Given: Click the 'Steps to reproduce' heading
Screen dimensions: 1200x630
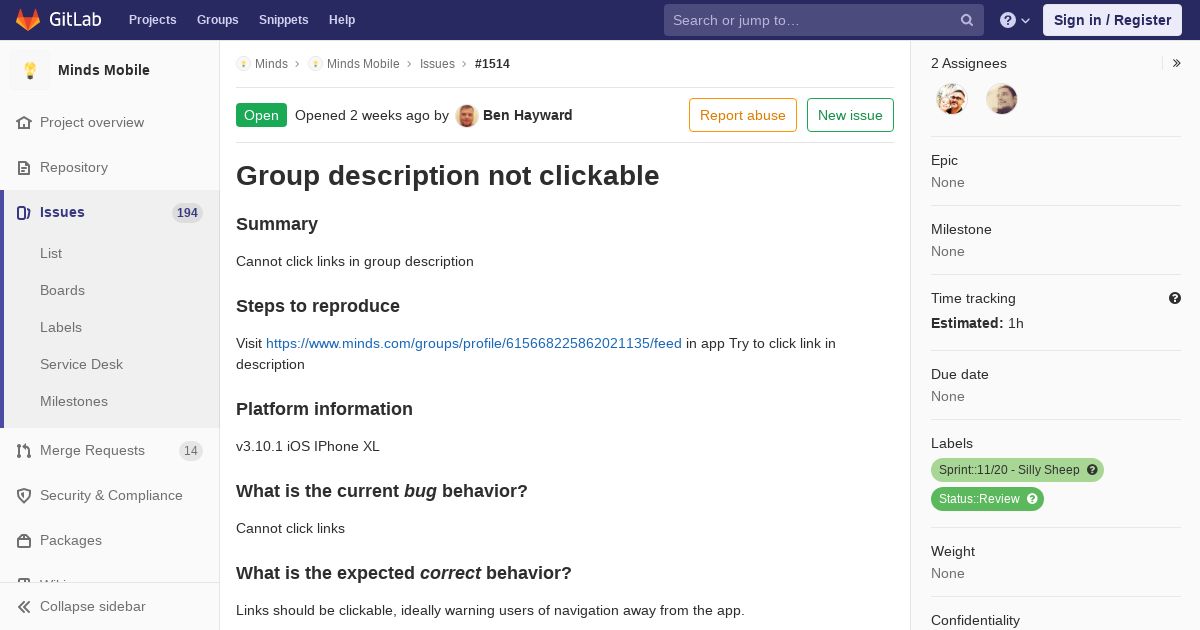Looking at the screenshot, I should pyautogui.click(x=318, y=306).
